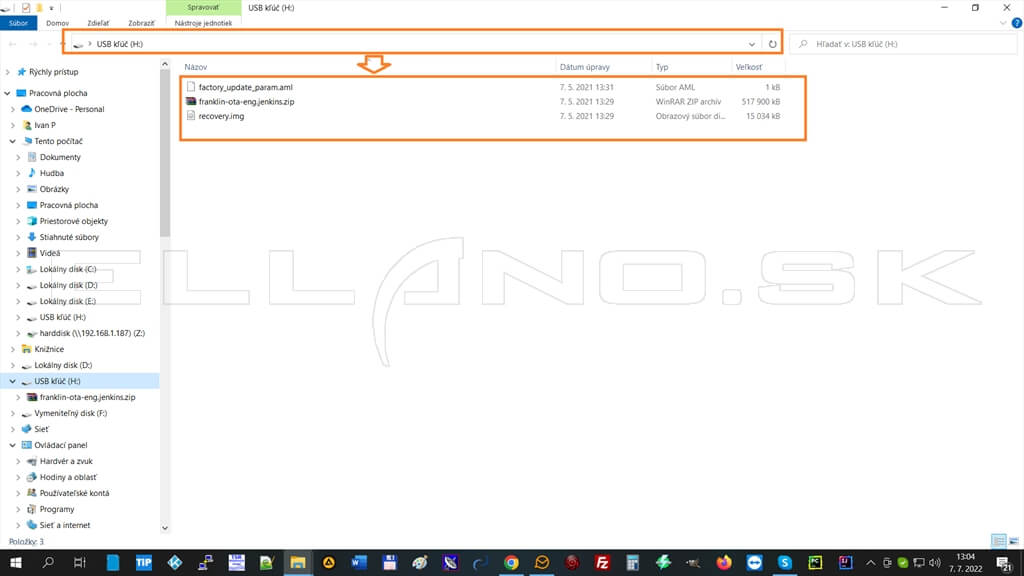Refresh the USB kľúč (H:) folder
The image size is (1024, 576).
[773, 44]
